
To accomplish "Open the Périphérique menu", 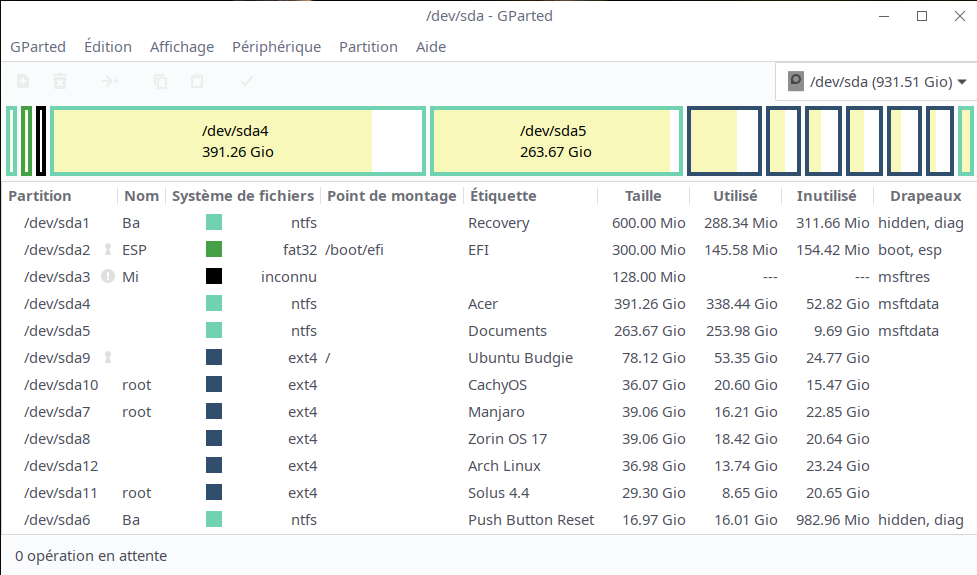I will tap(276, 47).
